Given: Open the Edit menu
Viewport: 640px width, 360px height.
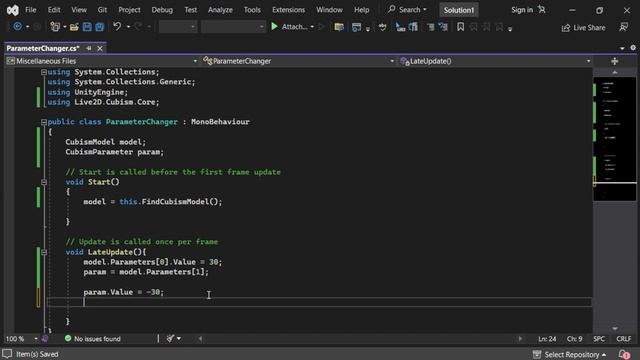Looking at the screenshot, I should [x=54, y=10].
